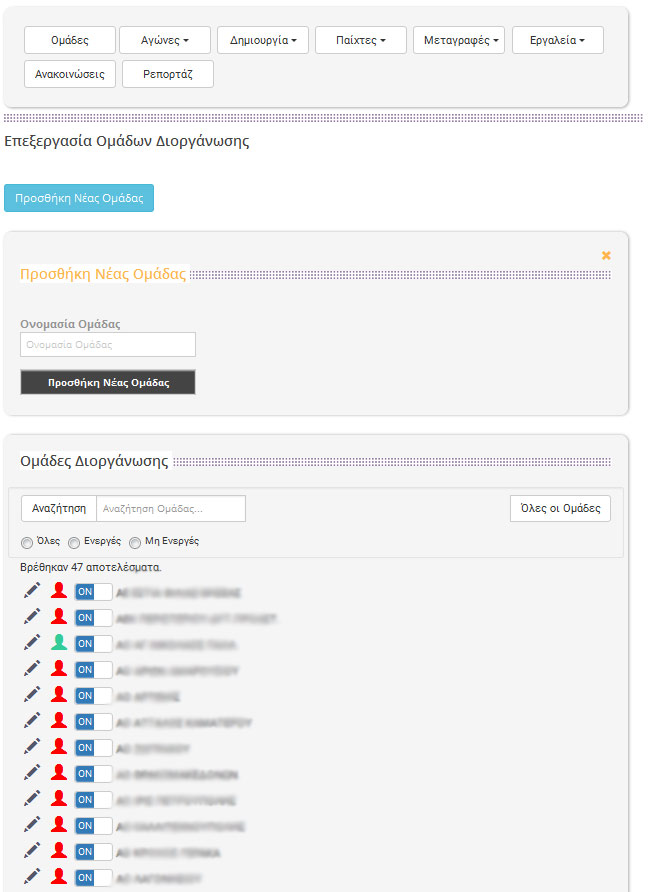
Task: Close the Προσθήκη Νέας Ομάδας panel with the orange X
Action: click(x=606, y=256)
